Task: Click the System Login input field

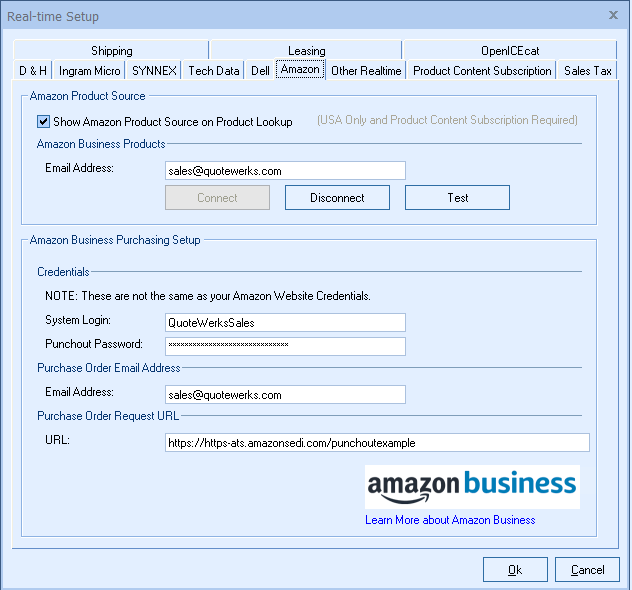Action: [285, 322]
